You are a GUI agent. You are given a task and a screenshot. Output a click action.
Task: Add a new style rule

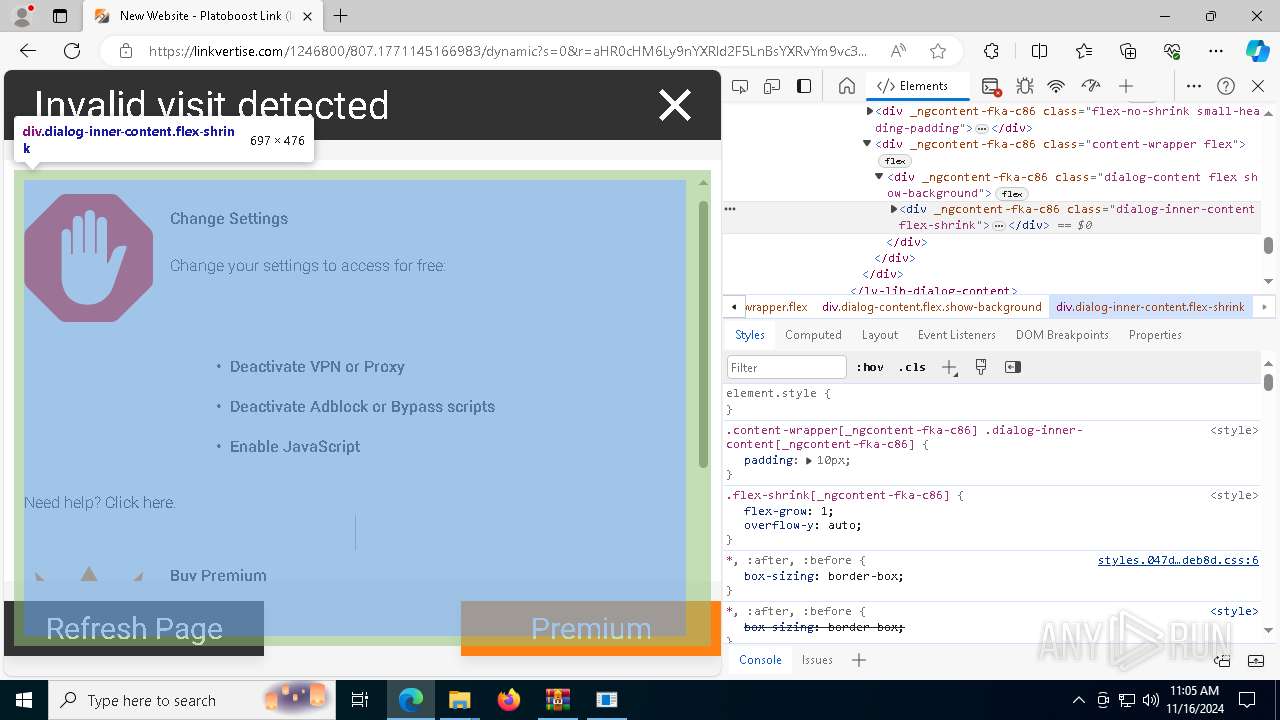pos(949,367)
